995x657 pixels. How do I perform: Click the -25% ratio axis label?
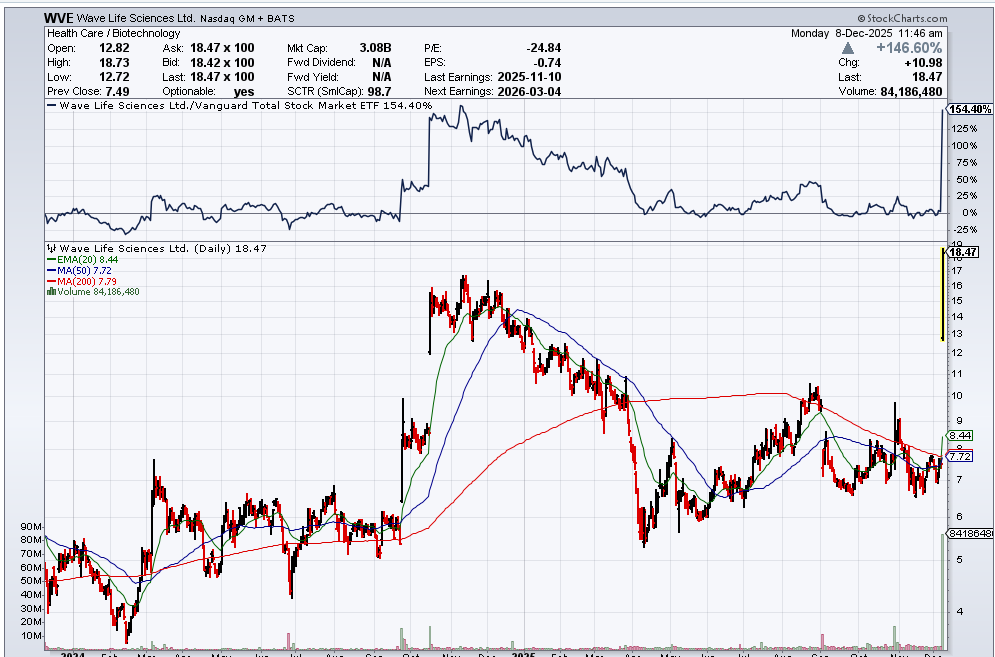click(x=966, y=229)
